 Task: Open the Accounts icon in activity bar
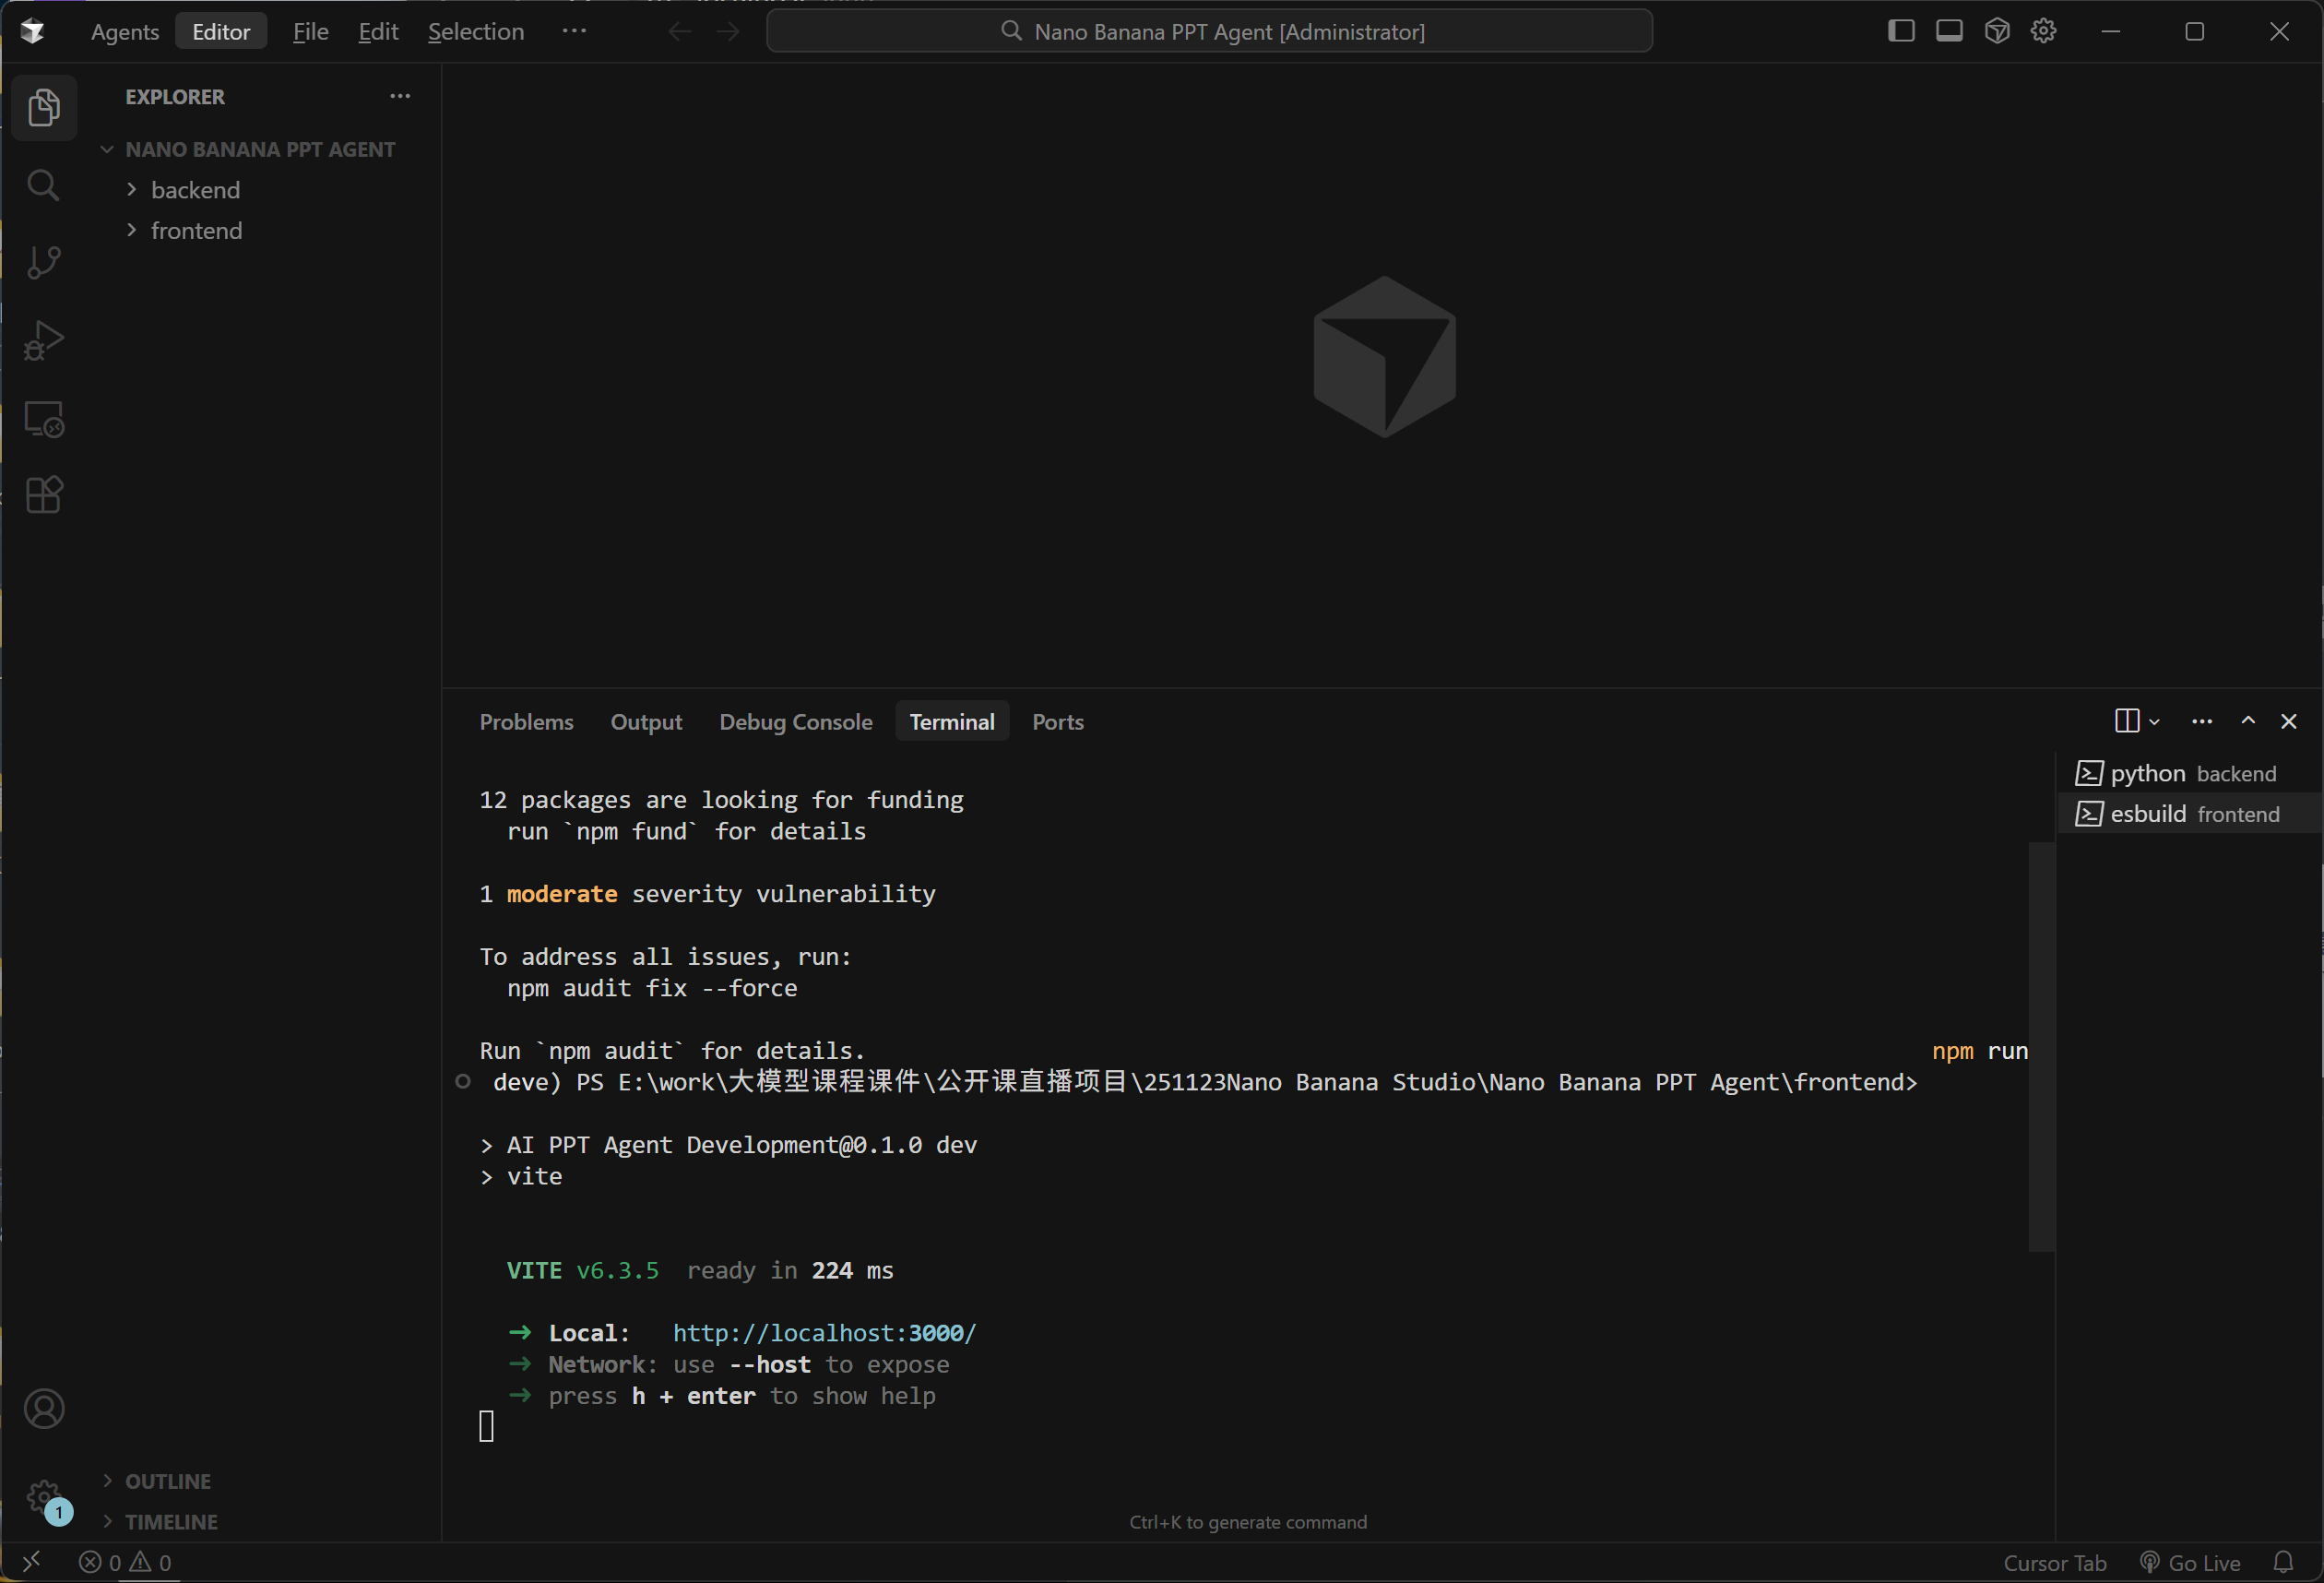43,1409
